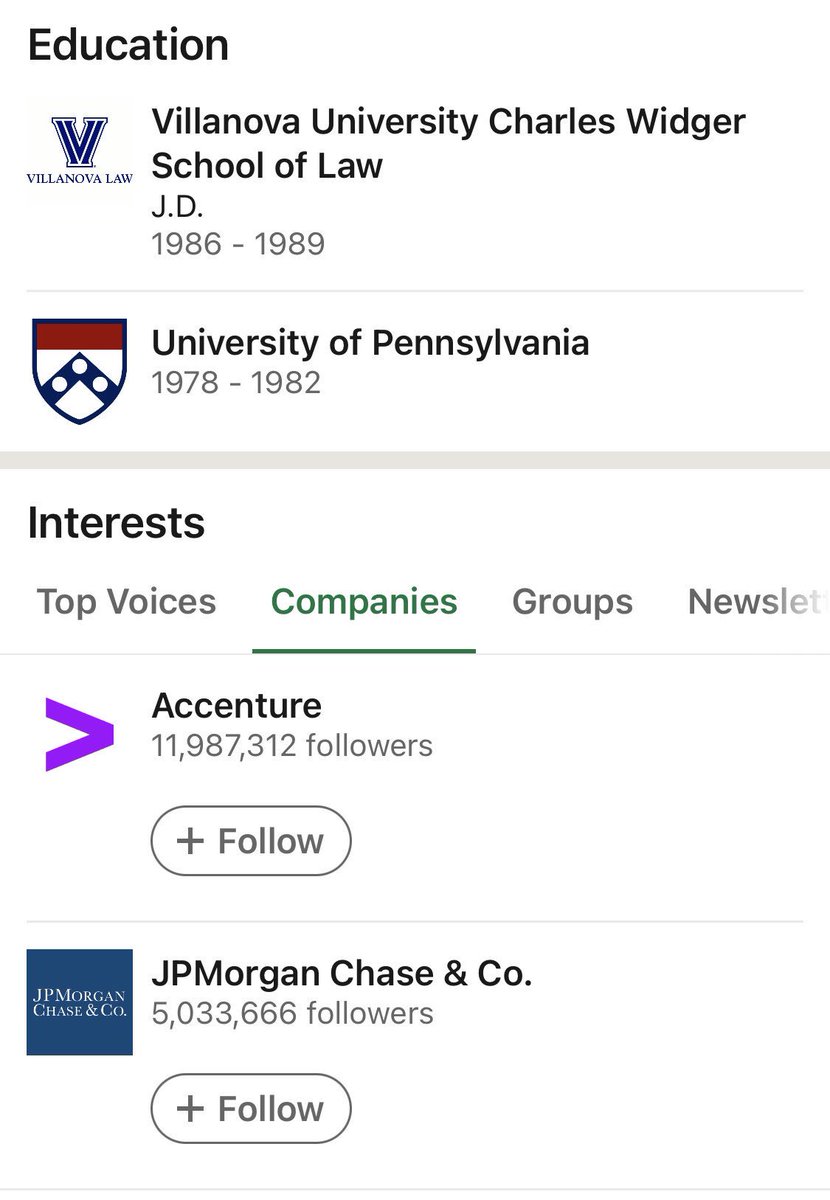Tap the Accenture 11,987,312 followers count
Image resolution: width=830 pixels, height=1200 pixels.
292,745
